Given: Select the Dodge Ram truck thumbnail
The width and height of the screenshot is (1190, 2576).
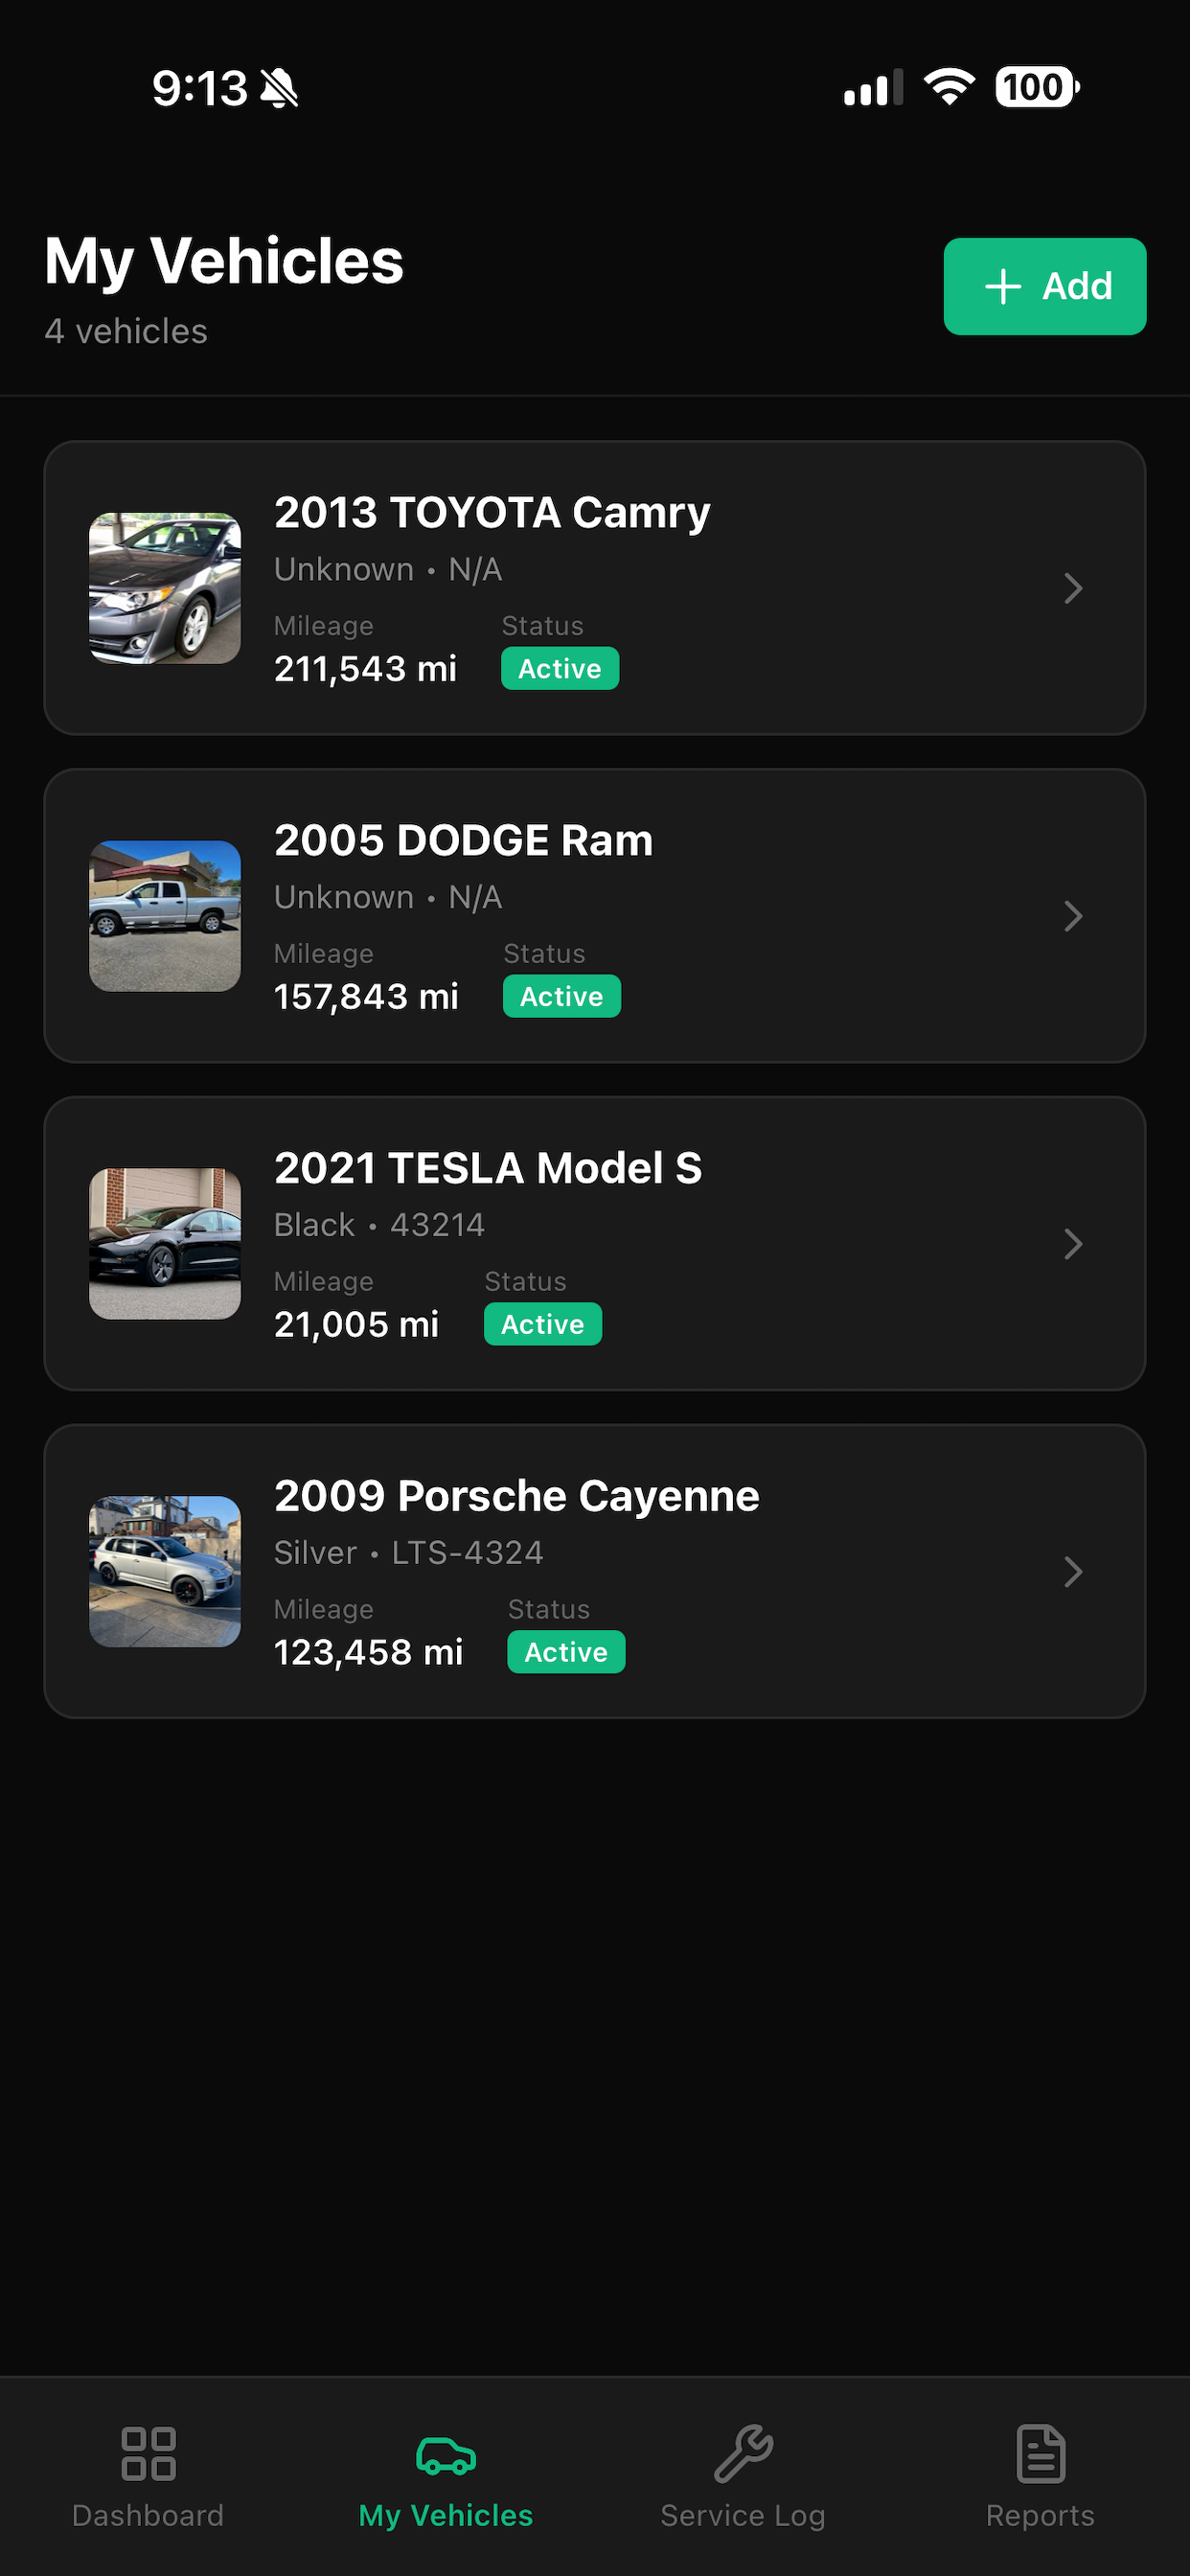Looking at the screenshot, I should click(165, 916).
